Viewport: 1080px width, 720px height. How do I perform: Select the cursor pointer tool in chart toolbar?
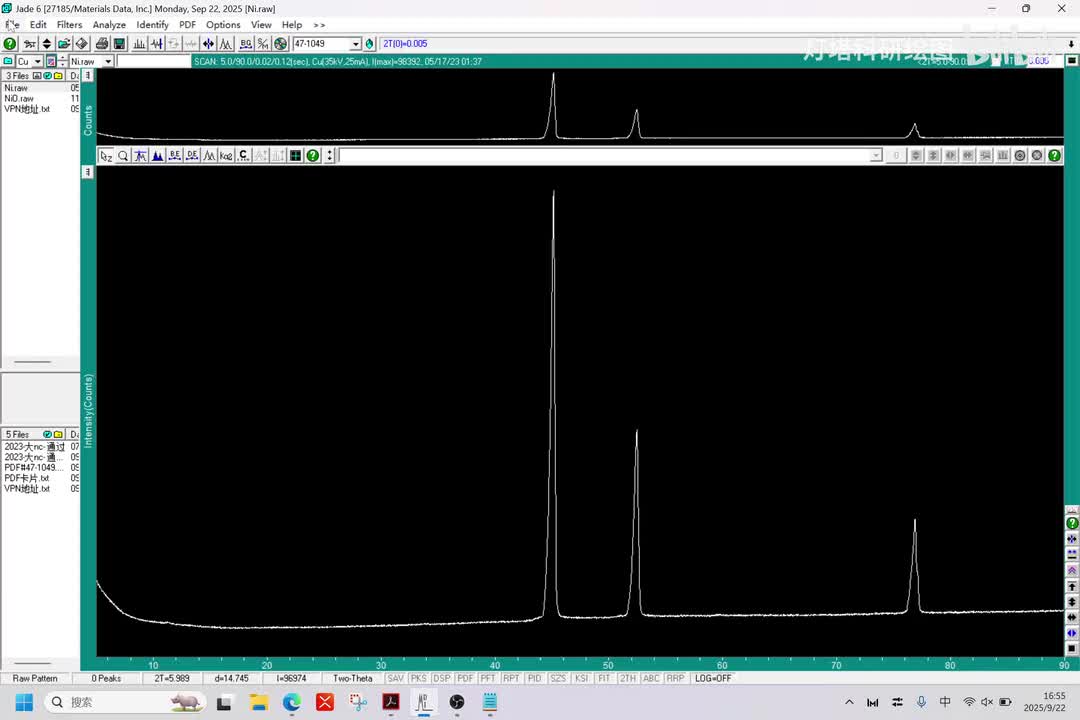(x=106, y=156)
